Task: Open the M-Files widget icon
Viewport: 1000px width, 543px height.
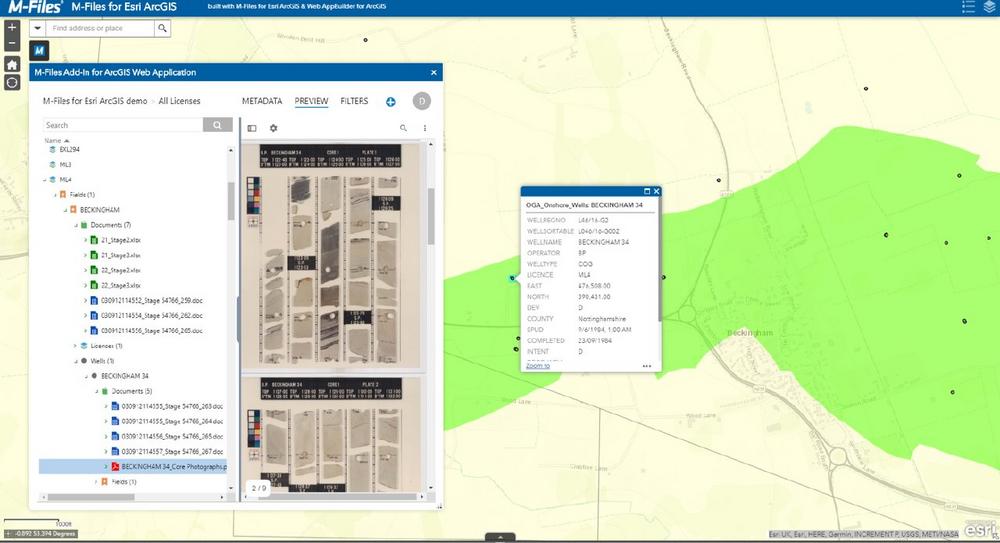Action: (x=40, y=50)
